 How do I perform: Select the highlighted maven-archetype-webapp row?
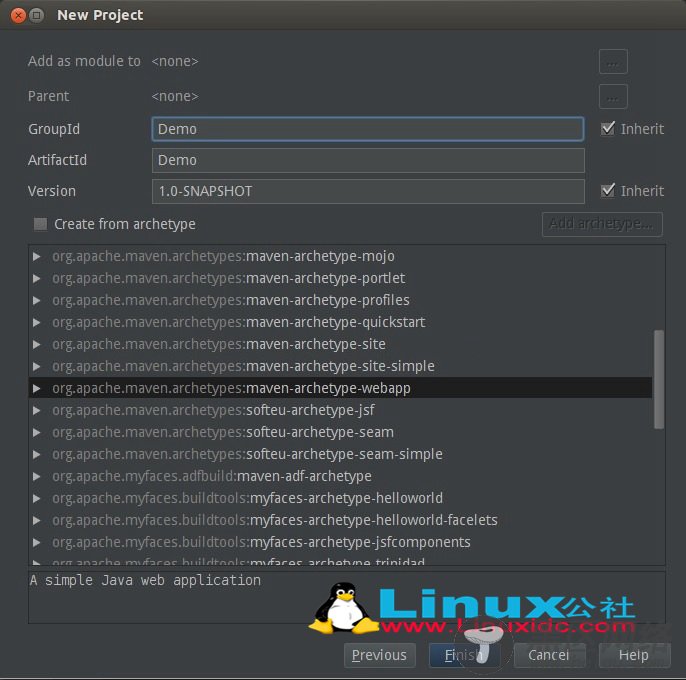pyautogui.click(x=341, y=388)
